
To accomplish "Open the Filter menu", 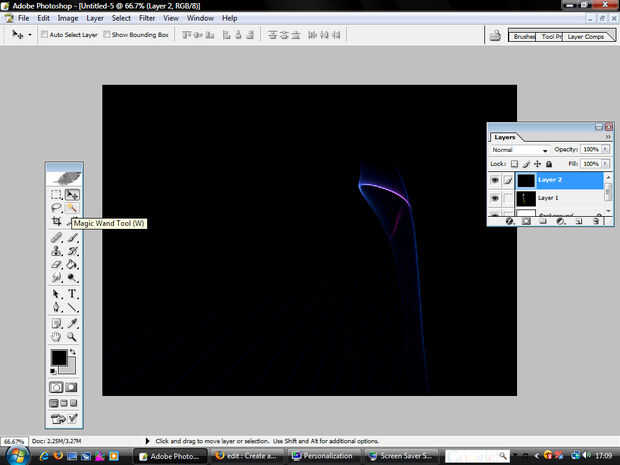I will pyautogui.click(x=147, y=18).
